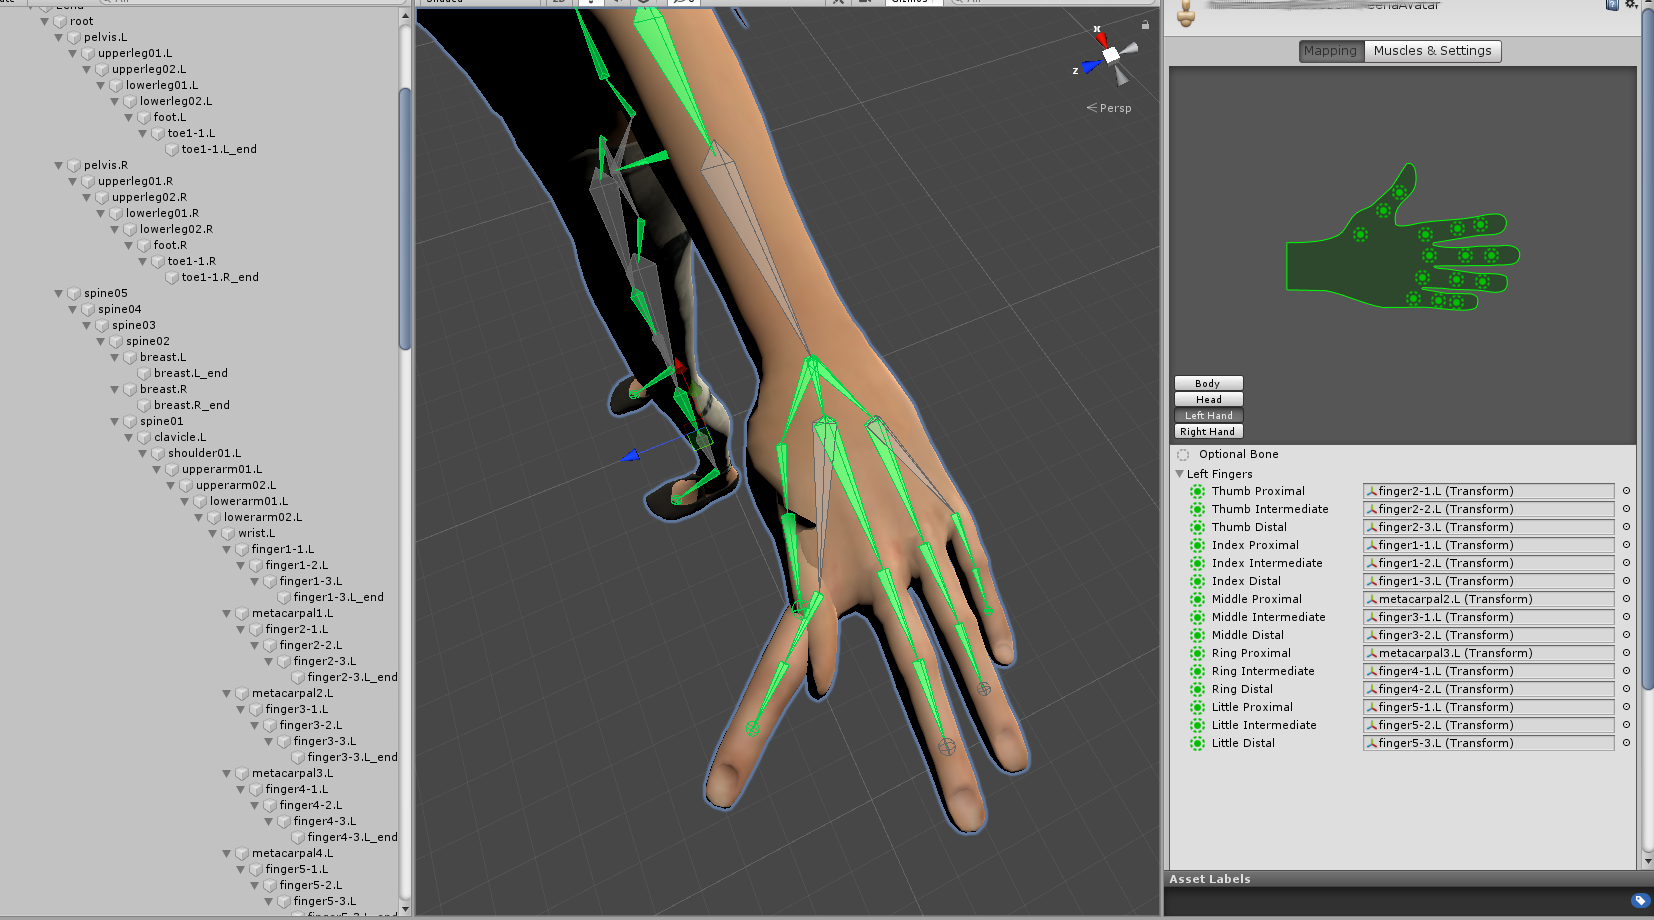1654x920 pixels.
Task: Toggle the scene view rotation lock
Action: 1145,24
